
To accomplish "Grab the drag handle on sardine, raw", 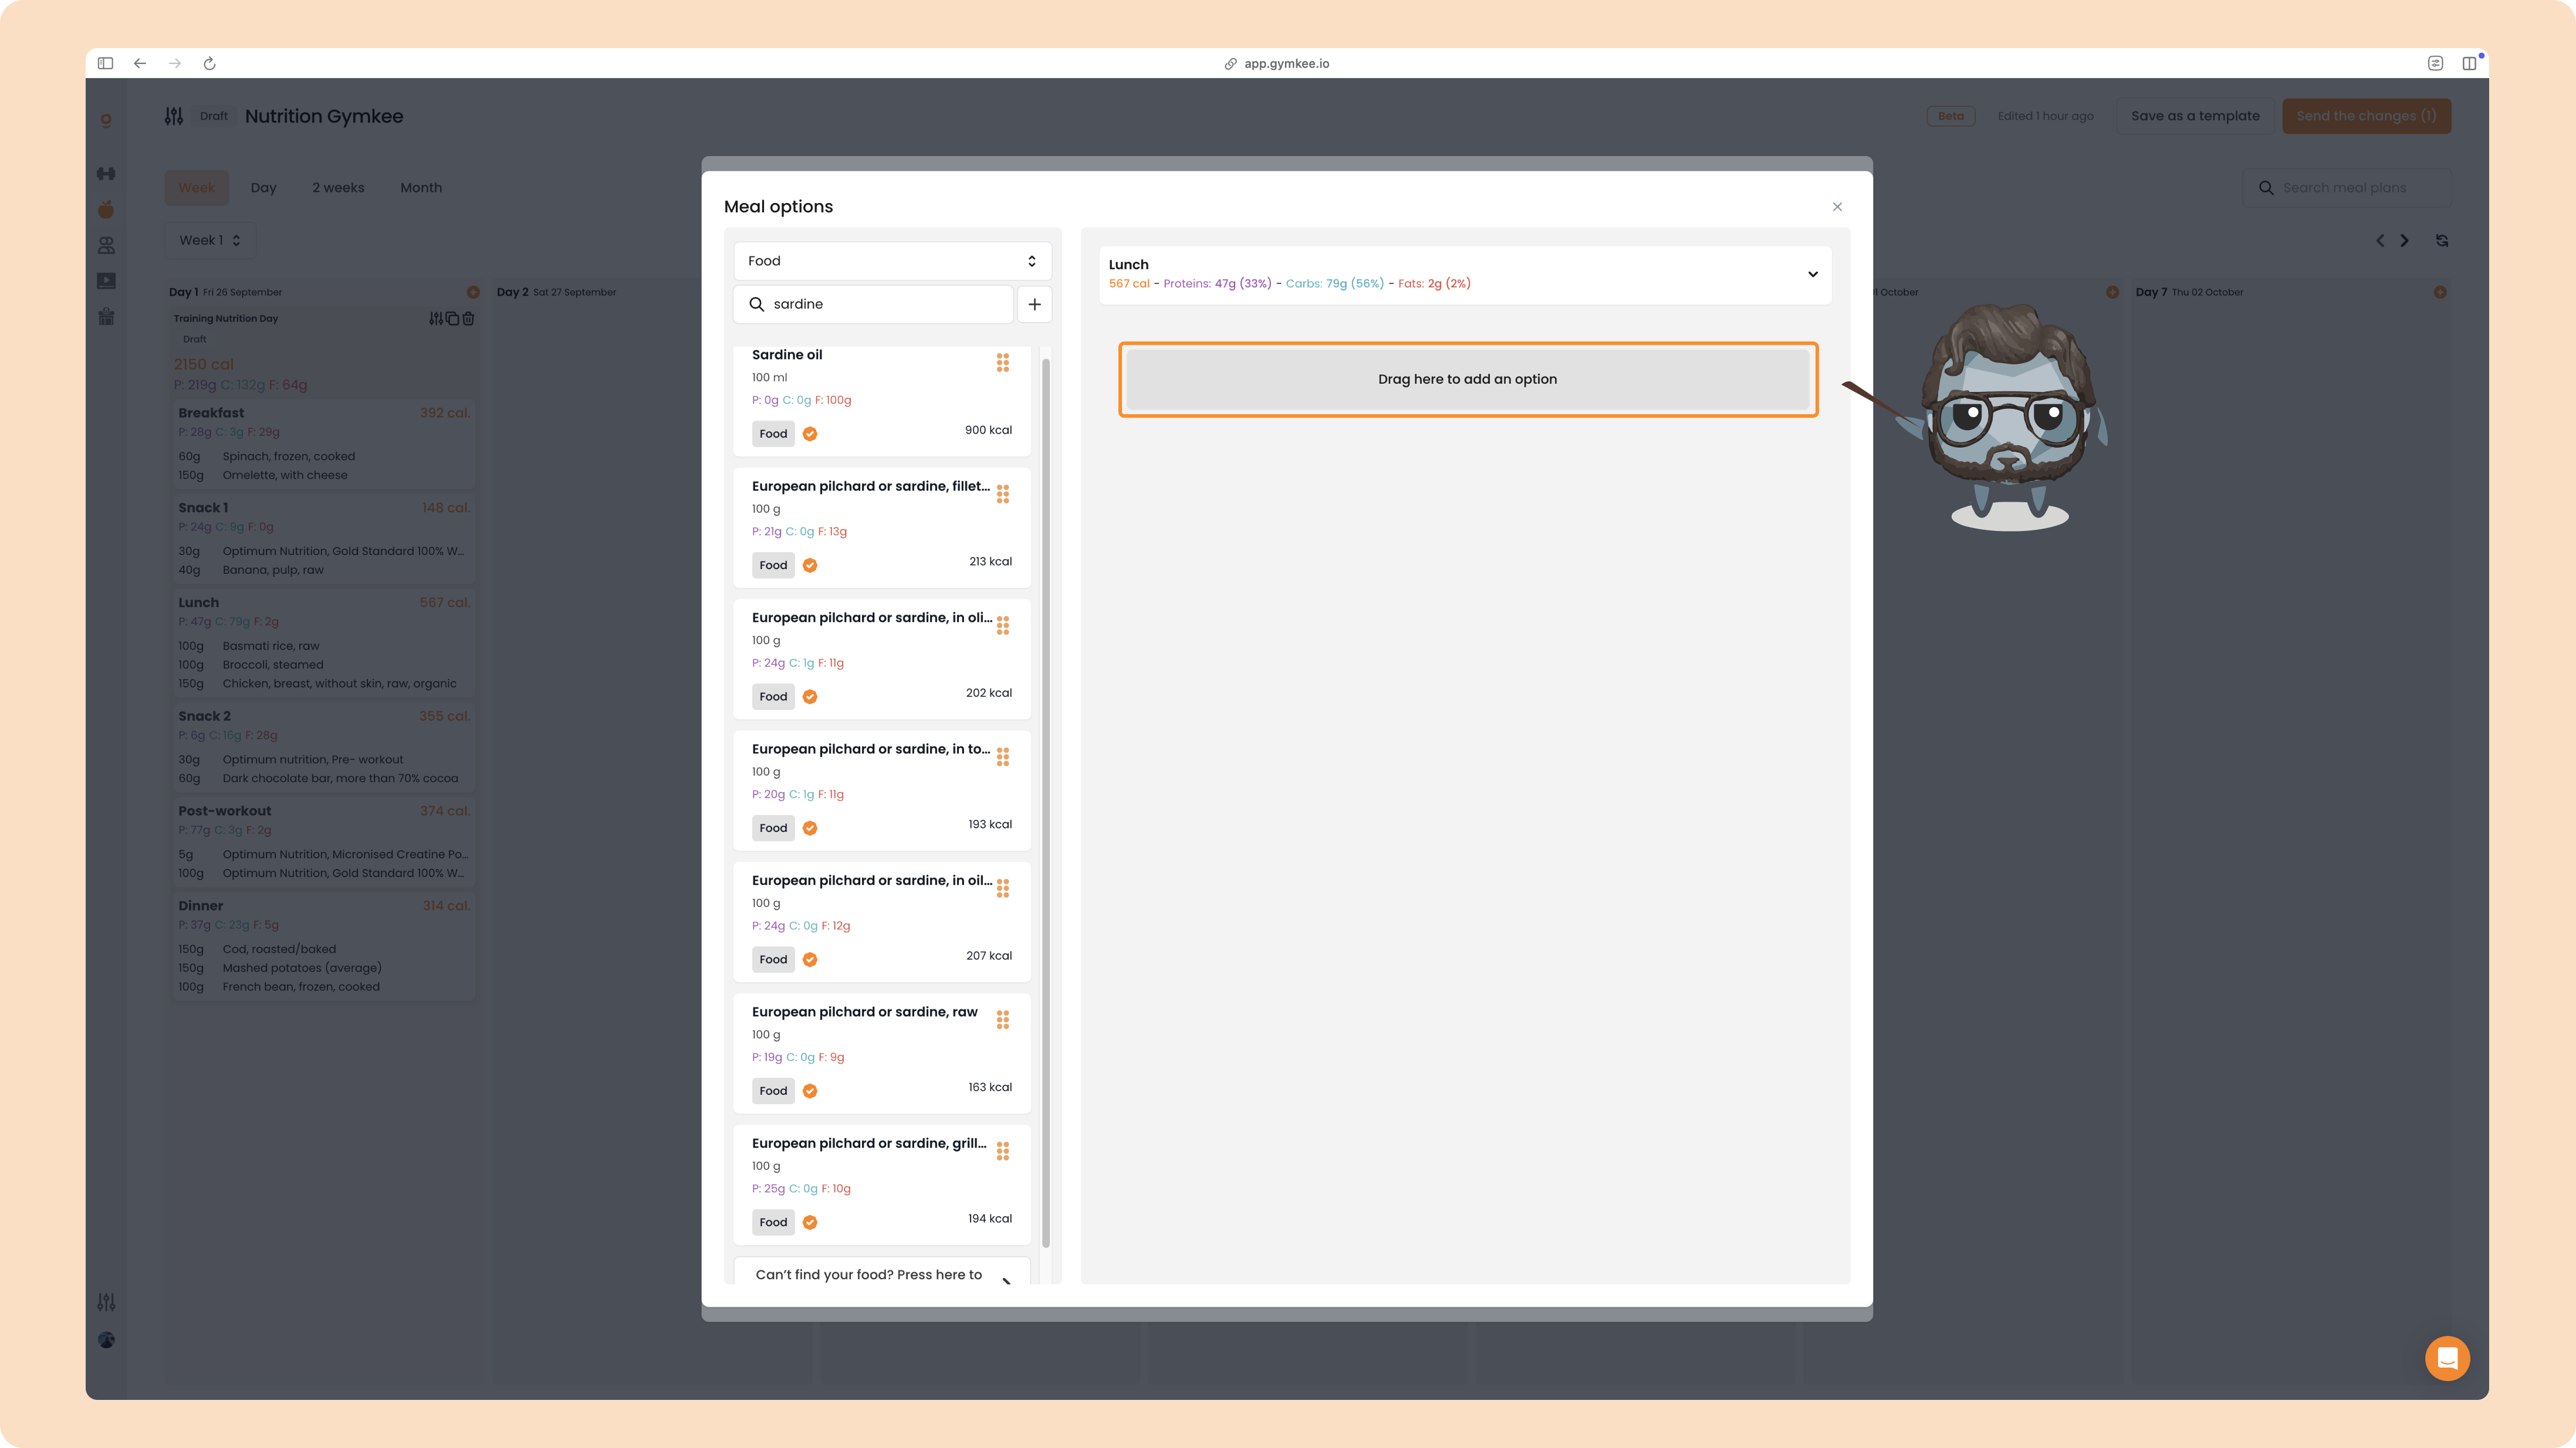I will (x=1002, y=1020).
